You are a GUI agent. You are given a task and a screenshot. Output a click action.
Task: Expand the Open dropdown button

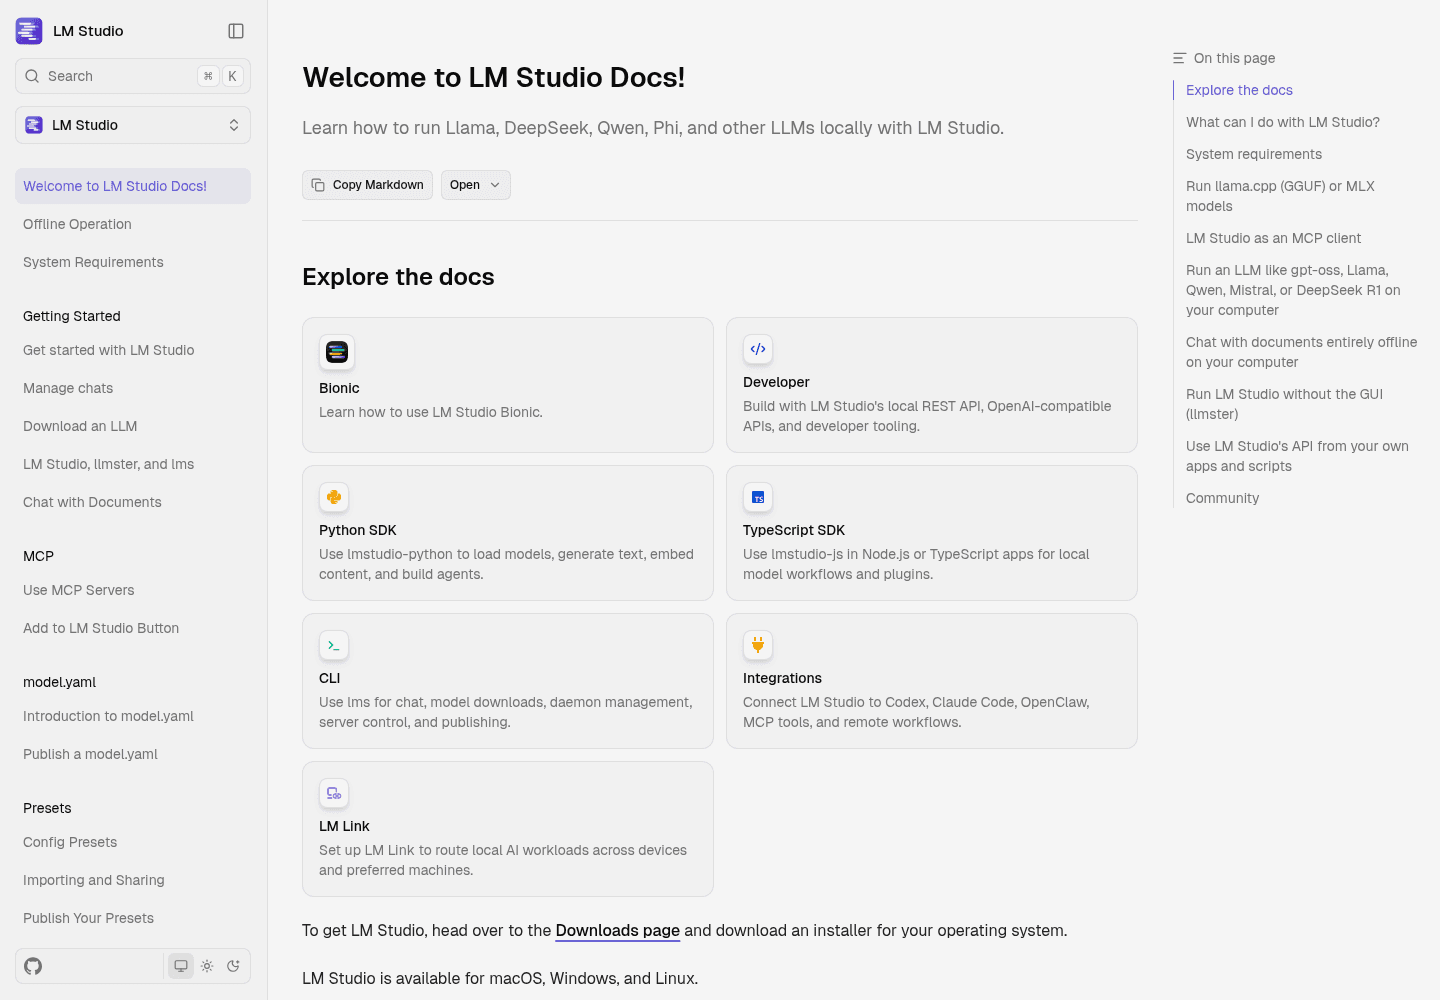pos(476,185)
